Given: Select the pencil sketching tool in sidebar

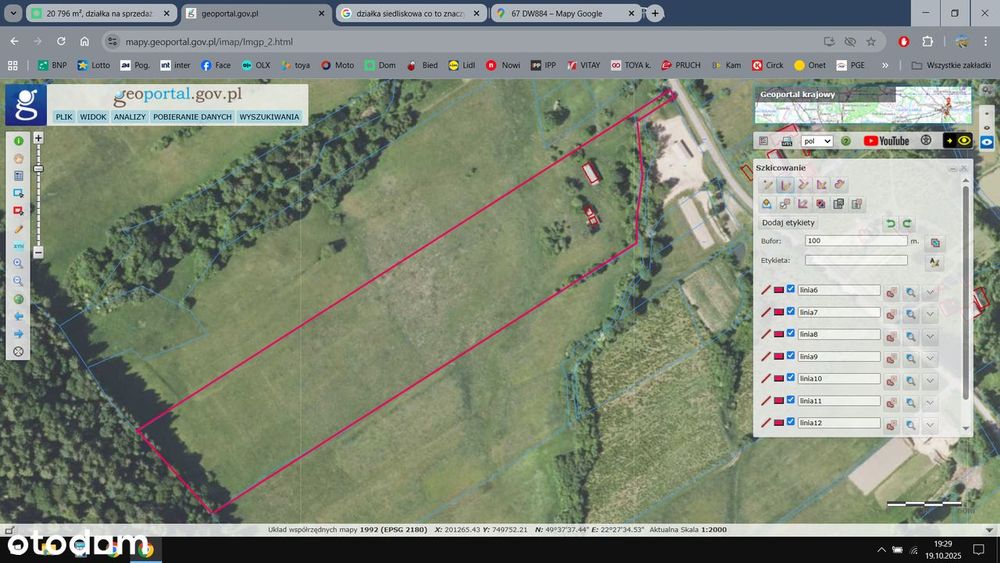Looking at the screenshot, I should pos(18,229).
